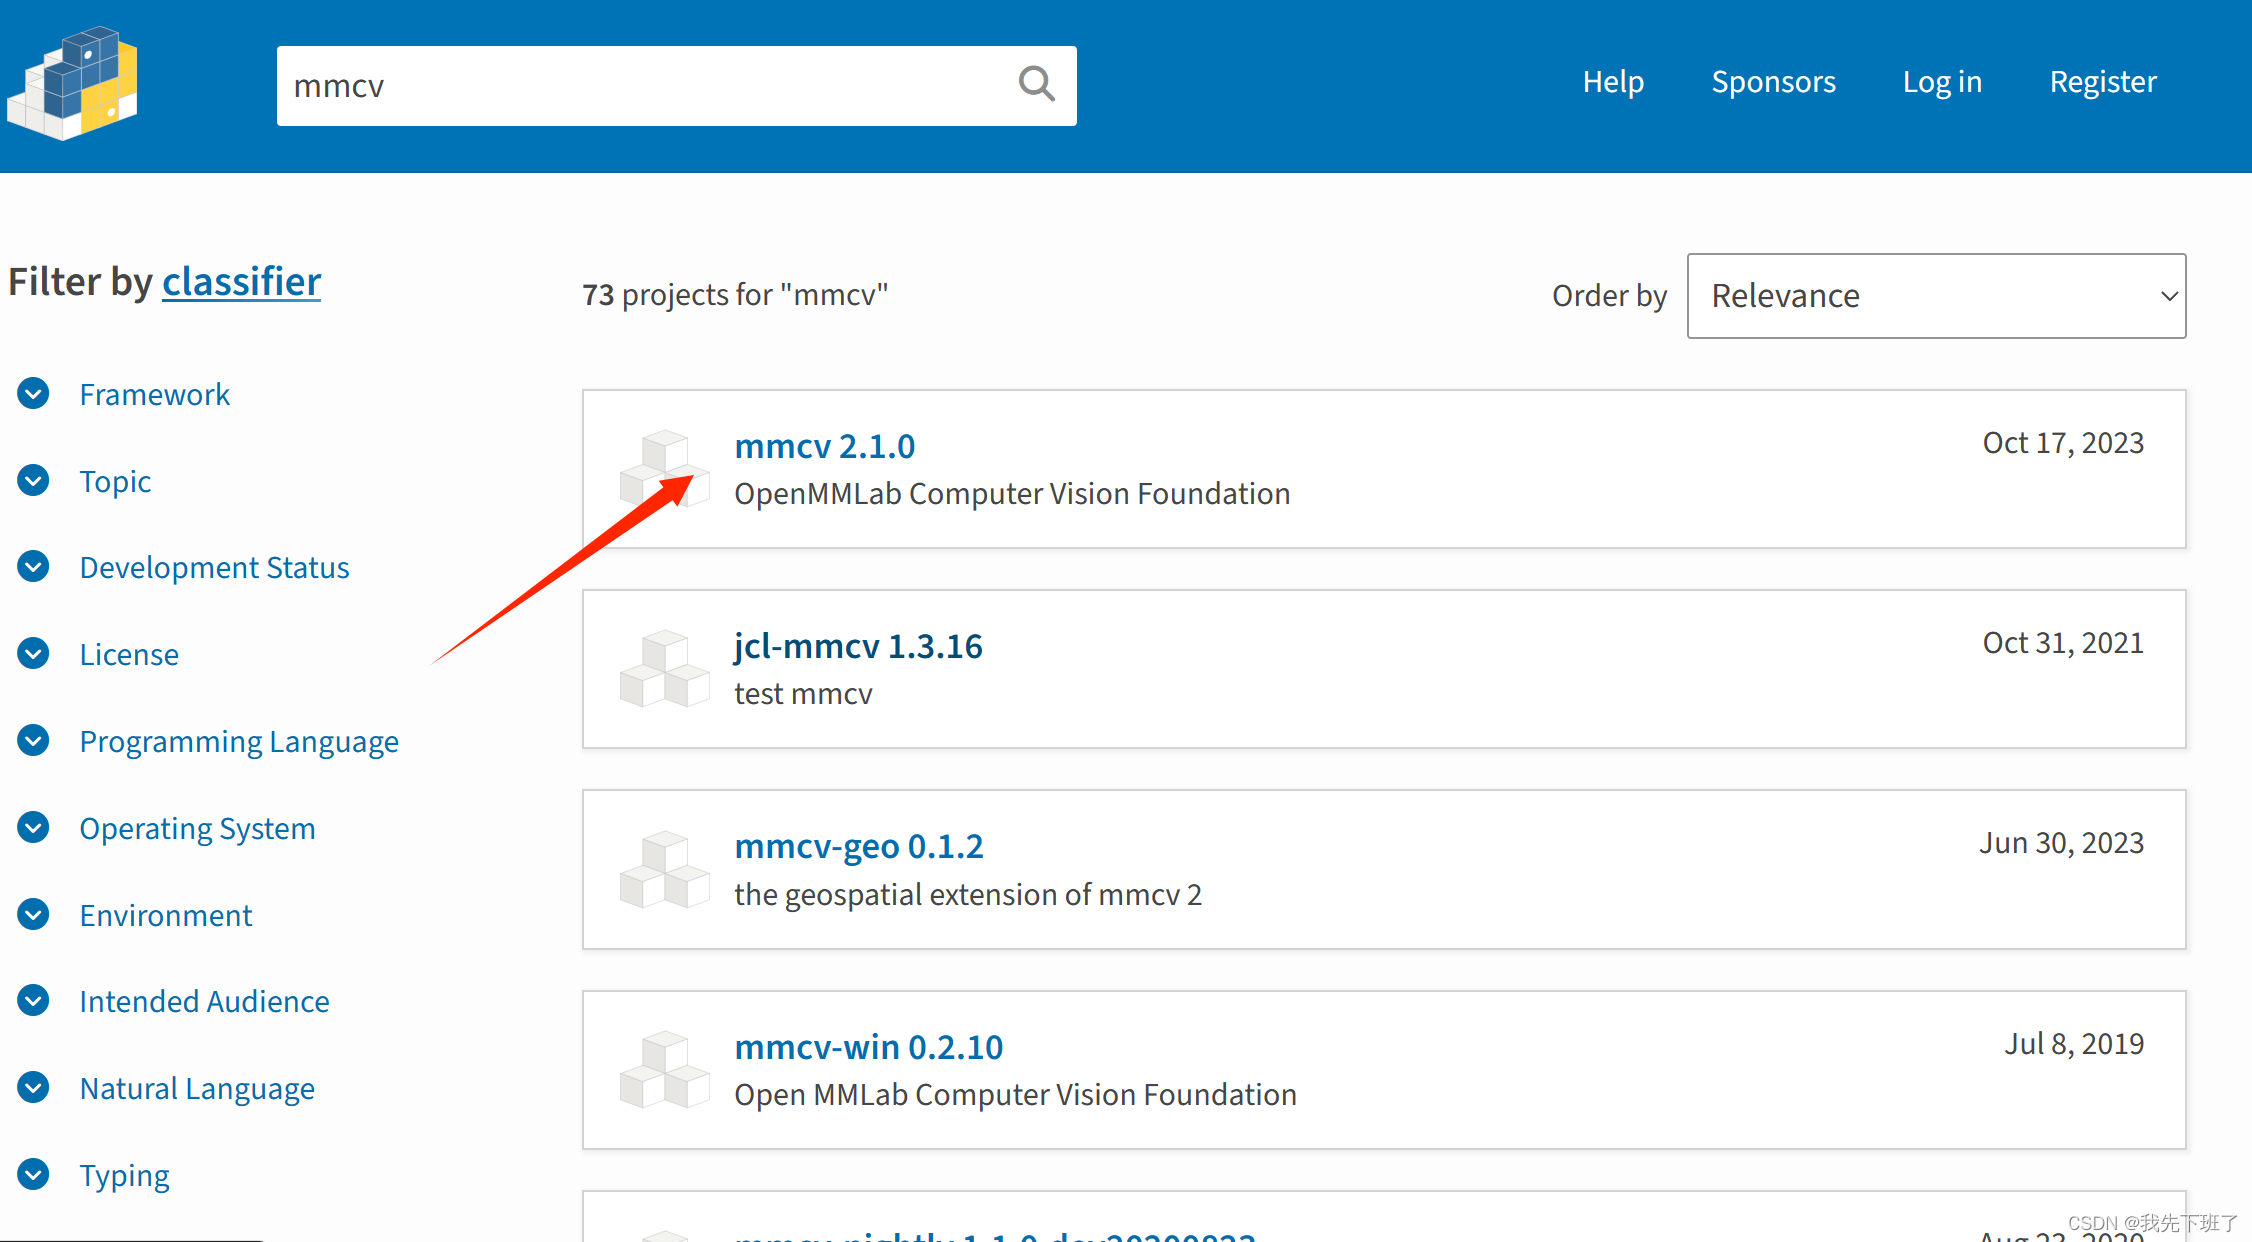Expand the Development Status filter
This screenshot has height=1242, width=2252.
[34, 567]
